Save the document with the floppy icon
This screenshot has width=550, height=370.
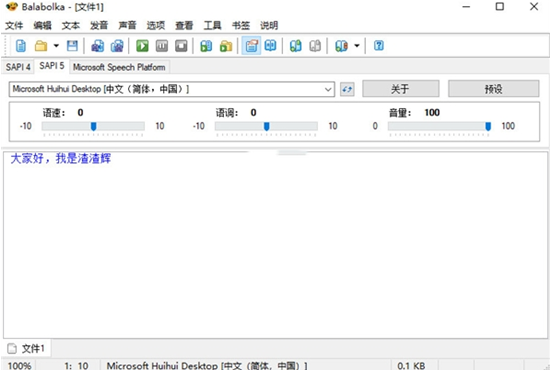click(x=72, y=46)
